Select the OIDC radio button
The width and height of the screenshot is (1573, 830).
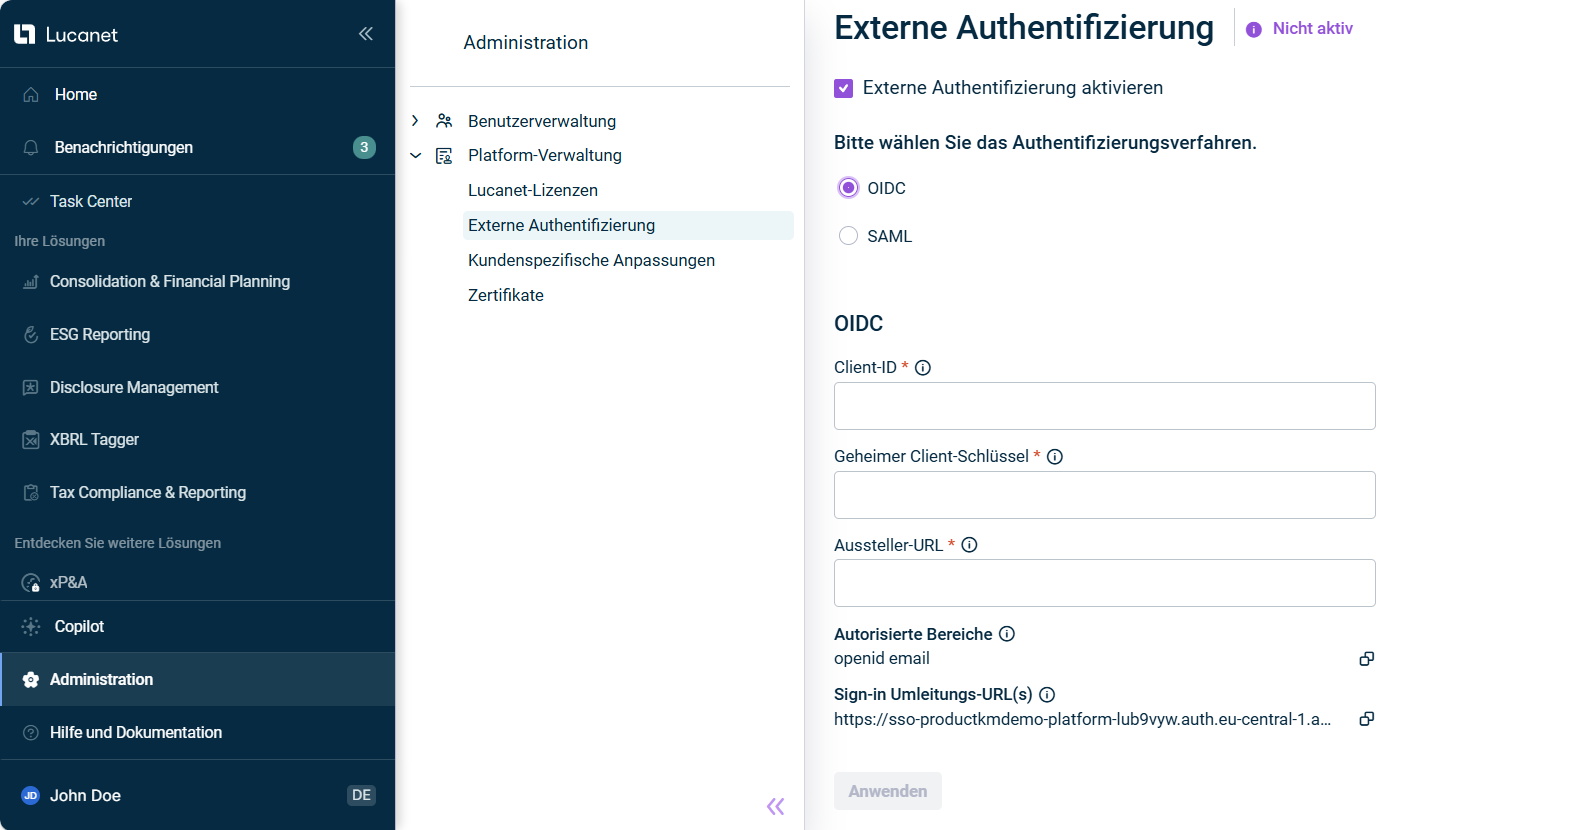click(848, 188)
